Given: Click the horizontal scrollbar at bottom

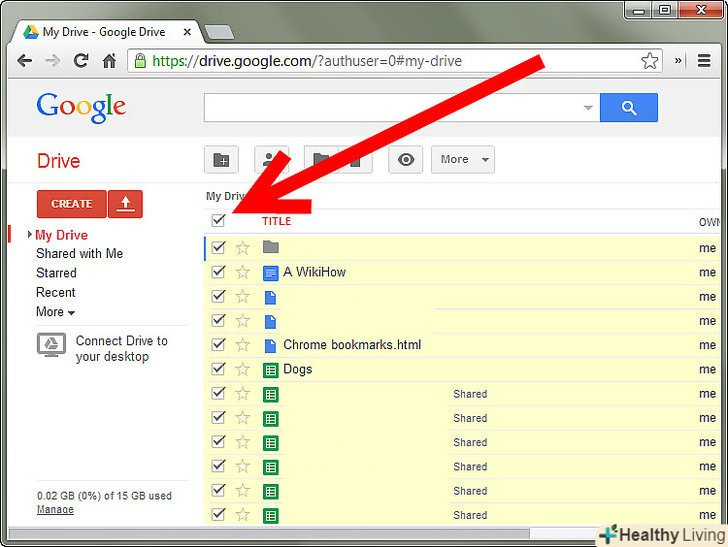Looking at the screenshot, I should tap(269, 534).
